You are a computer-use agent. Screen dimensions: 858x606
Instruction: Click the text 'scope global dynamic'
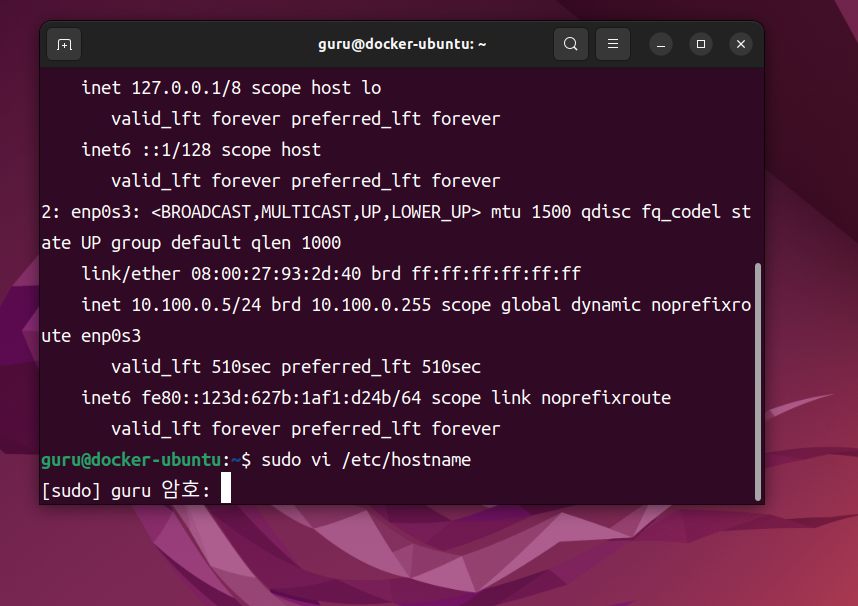[x=541, y=304]
